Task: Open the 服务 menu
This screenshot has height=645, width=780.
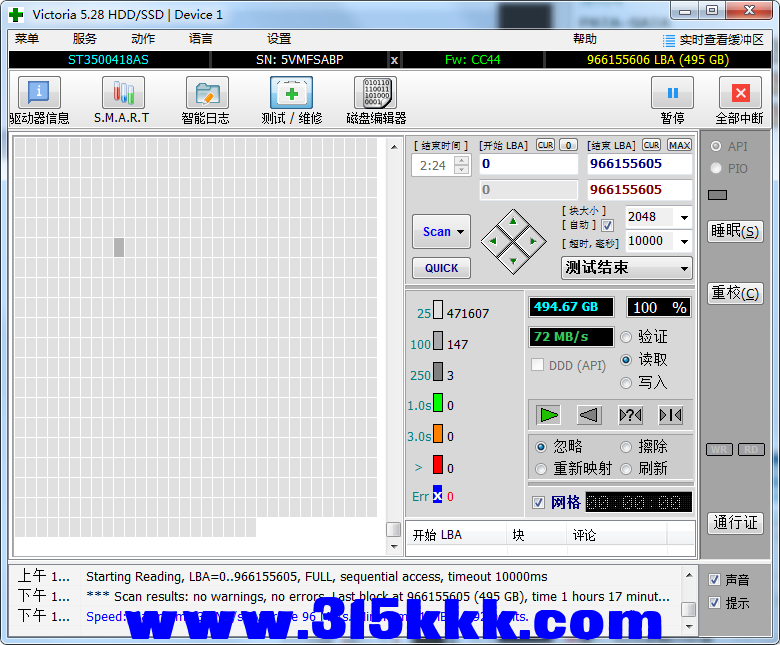Action: [x=85, y=39]
